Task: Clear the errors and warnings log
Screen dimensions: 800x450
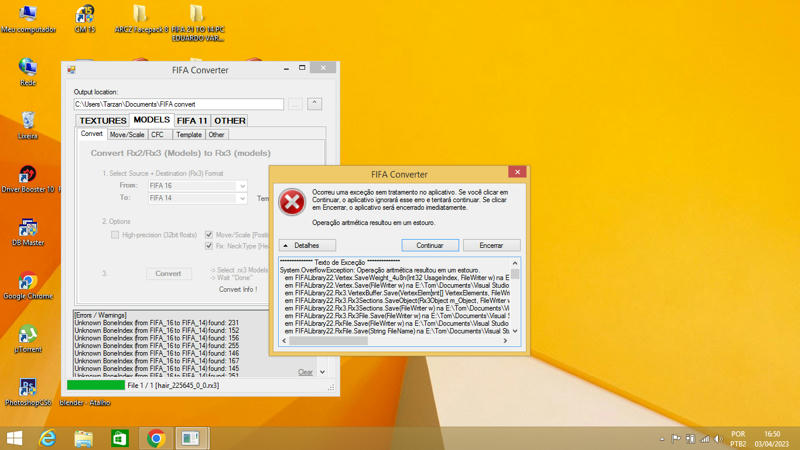Action: pyautogui.click(x=305, y=372)
